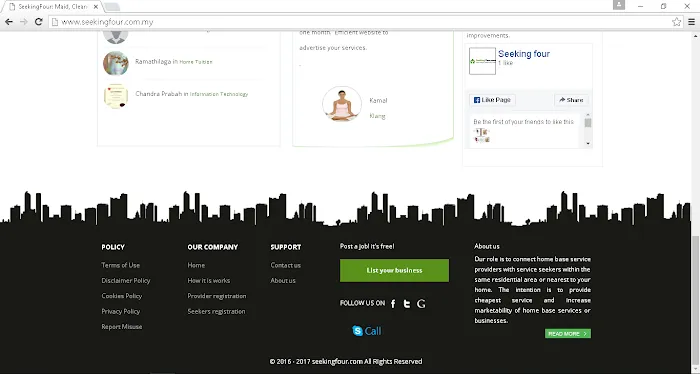Screen dimensions: 700x374
Task: Click the green READ MORE button
Action: 568,334
